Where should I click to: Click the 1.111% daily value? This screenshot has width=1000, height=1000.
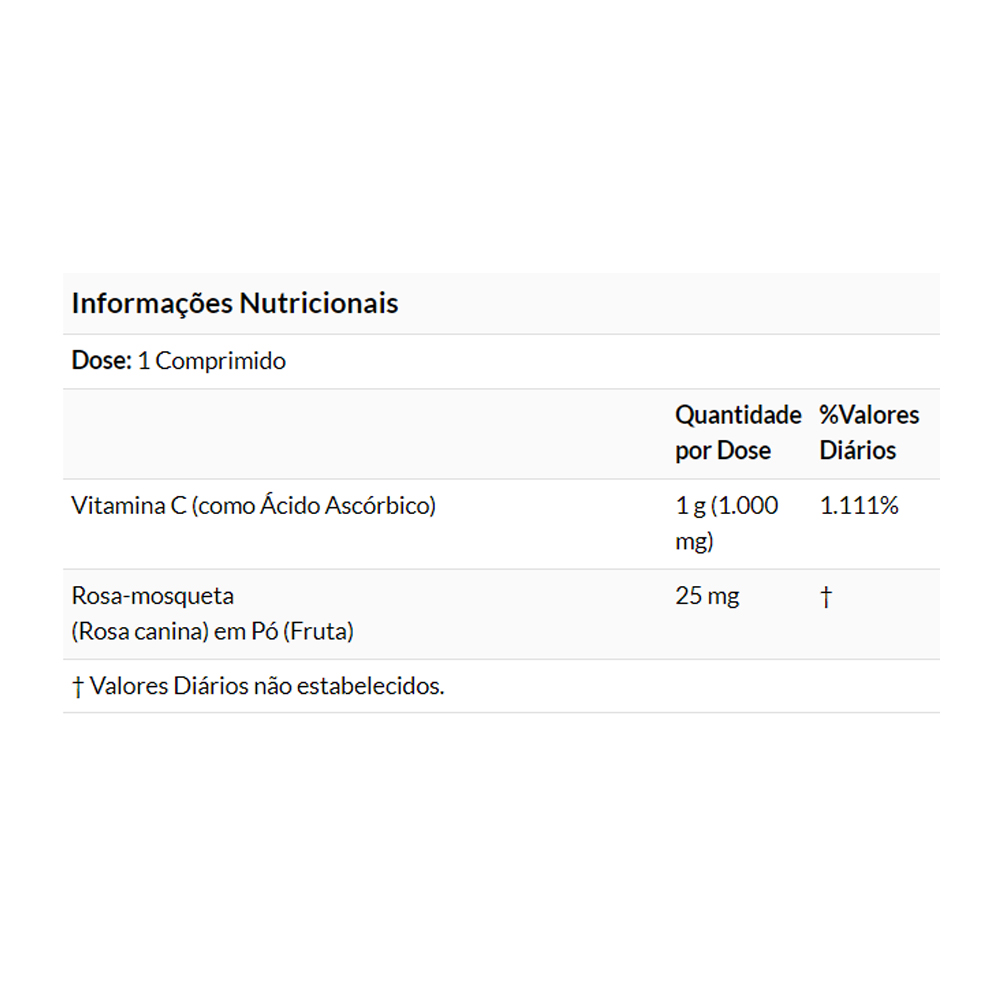coord(859,506)
